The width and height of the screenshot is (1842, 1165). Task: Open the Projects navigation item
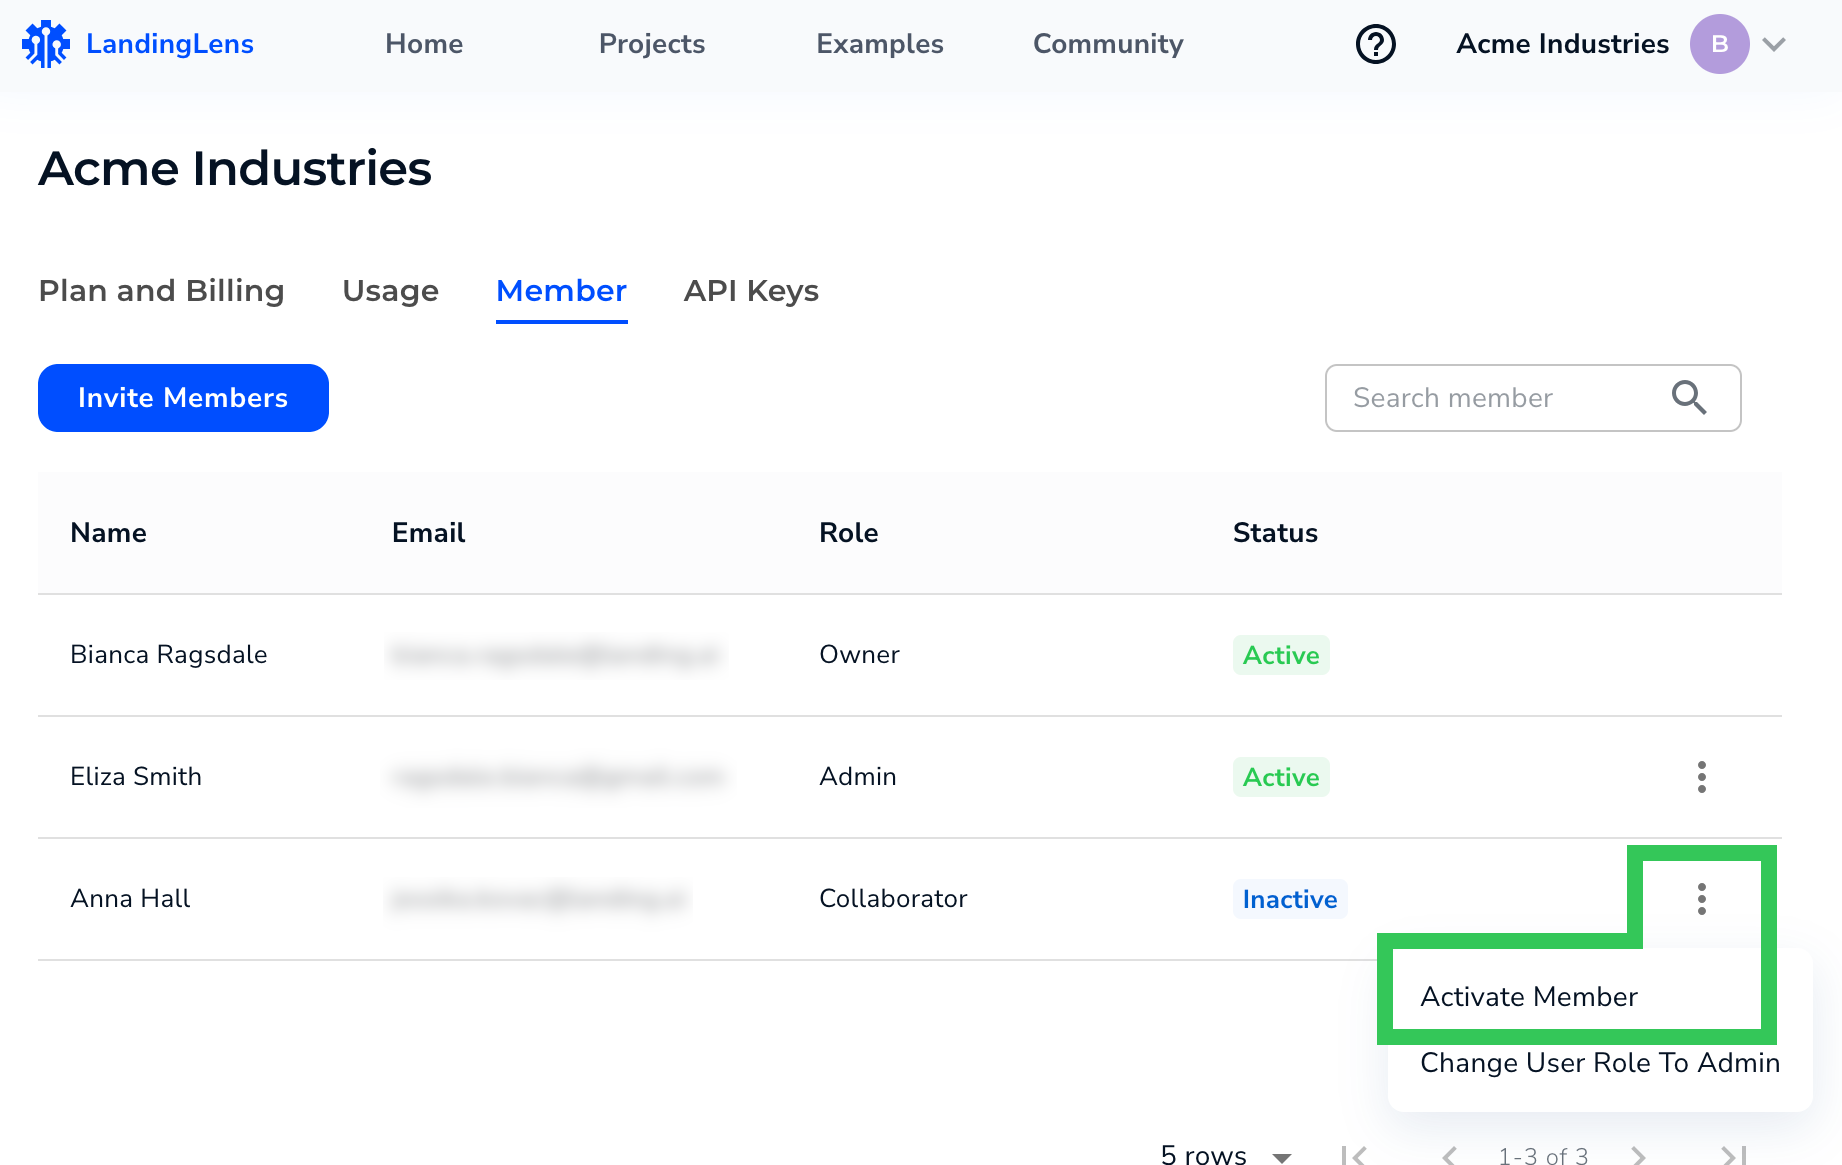coord(652,44)
